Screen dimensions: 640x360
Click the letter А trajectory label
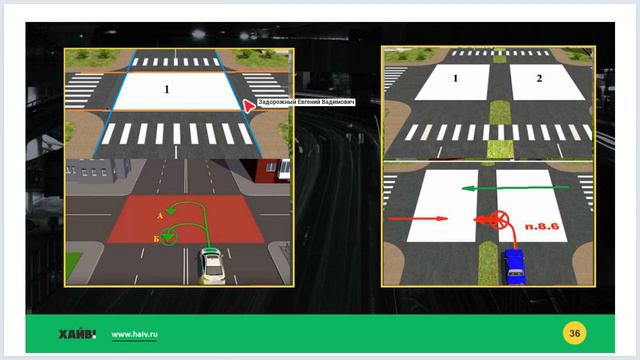click(160, 216)
